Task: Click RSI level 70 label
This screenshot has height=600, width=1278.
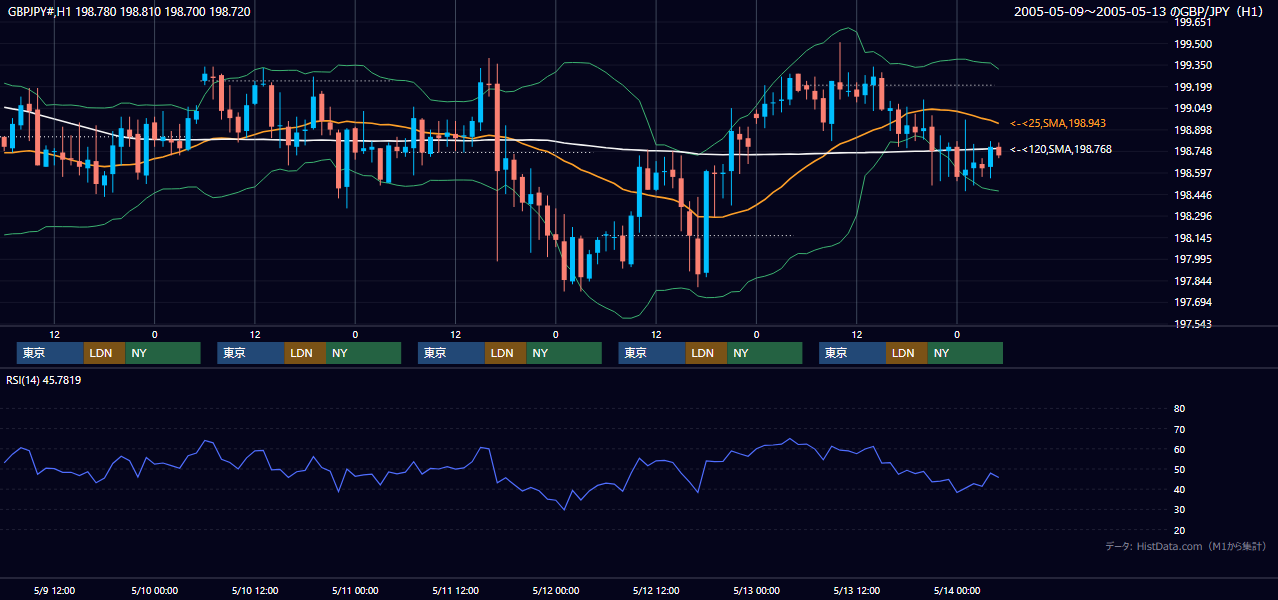Action: [1179, 429]
